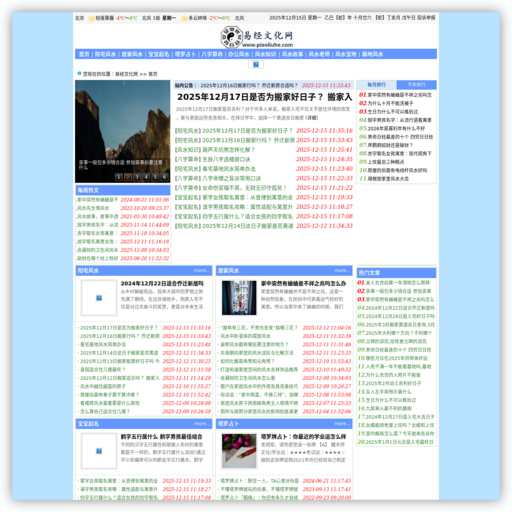Image resolution: width=512 pixels, height=512 pixels.
Task: Open featured article 2024年12月22日适合乔迁新居吗
Action: click(162, 283)
